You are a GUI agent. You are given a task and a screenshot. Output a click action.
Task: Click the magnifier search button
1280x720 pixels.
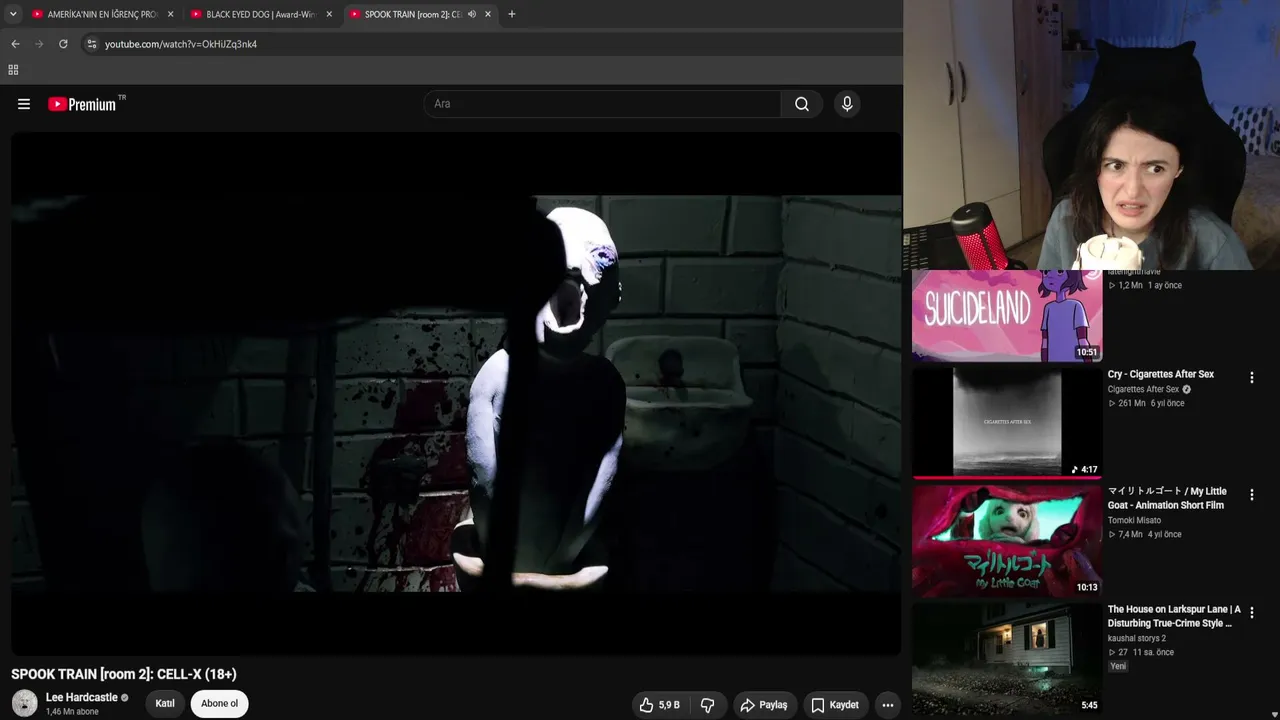(801, 104)
